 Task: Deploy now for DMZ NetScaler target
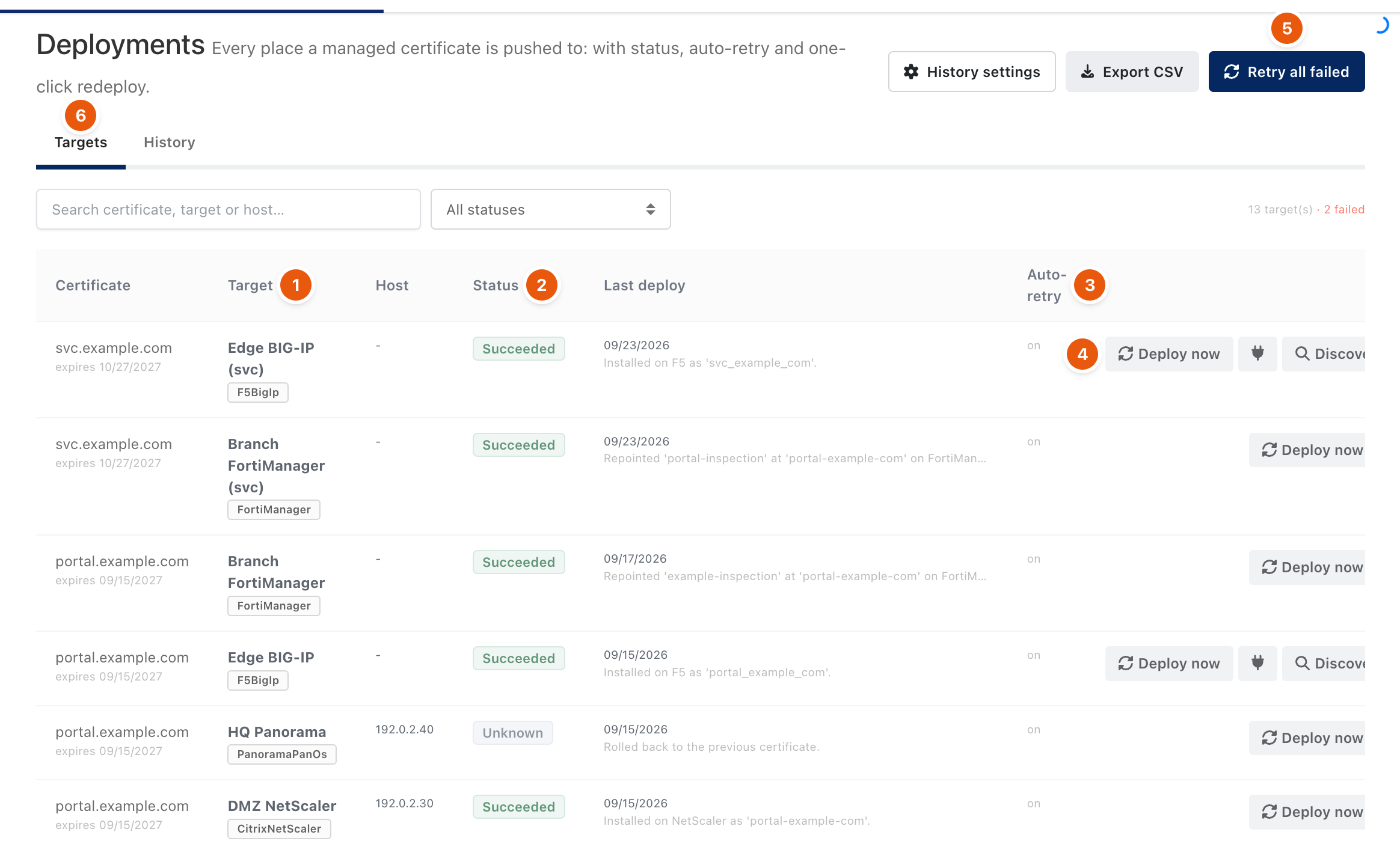[x=1307, y=812]
